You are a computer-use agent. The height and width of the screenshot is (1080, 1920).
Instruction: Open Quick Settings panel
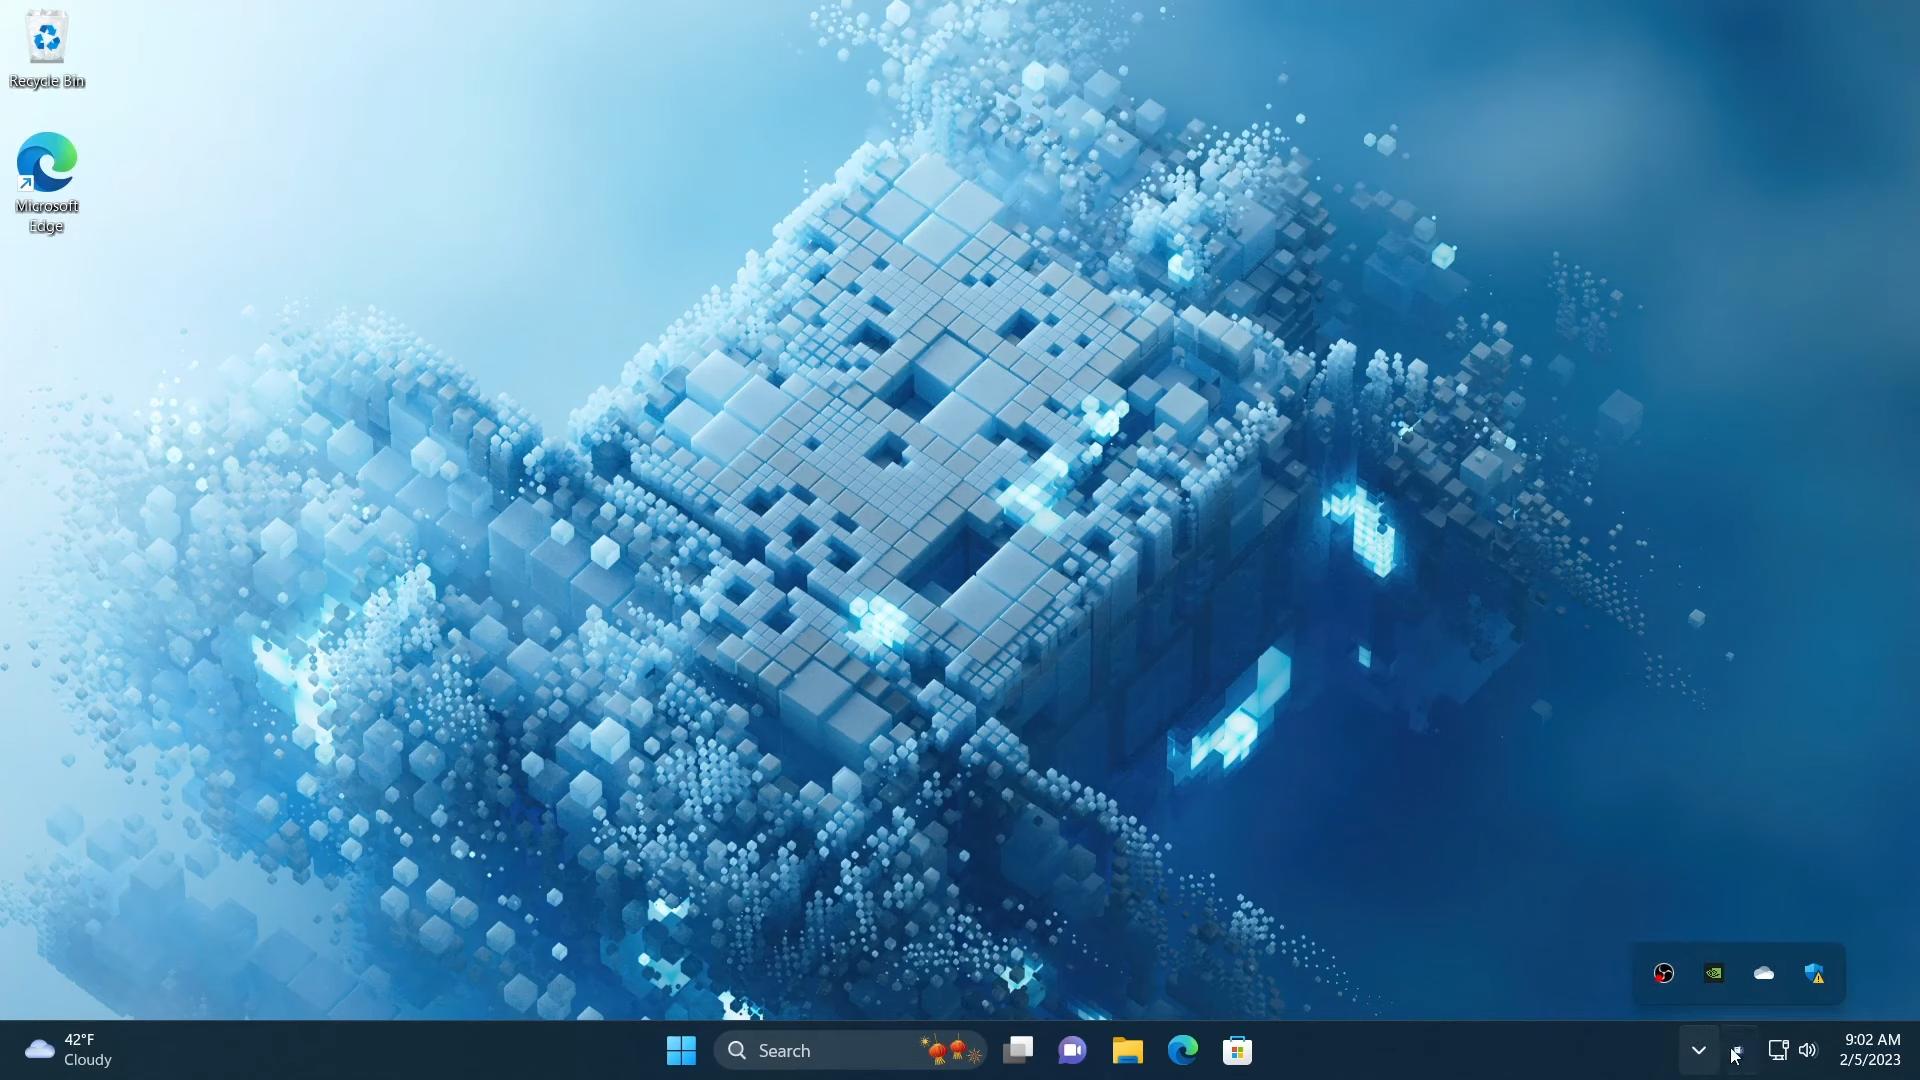(1792, 1050)
